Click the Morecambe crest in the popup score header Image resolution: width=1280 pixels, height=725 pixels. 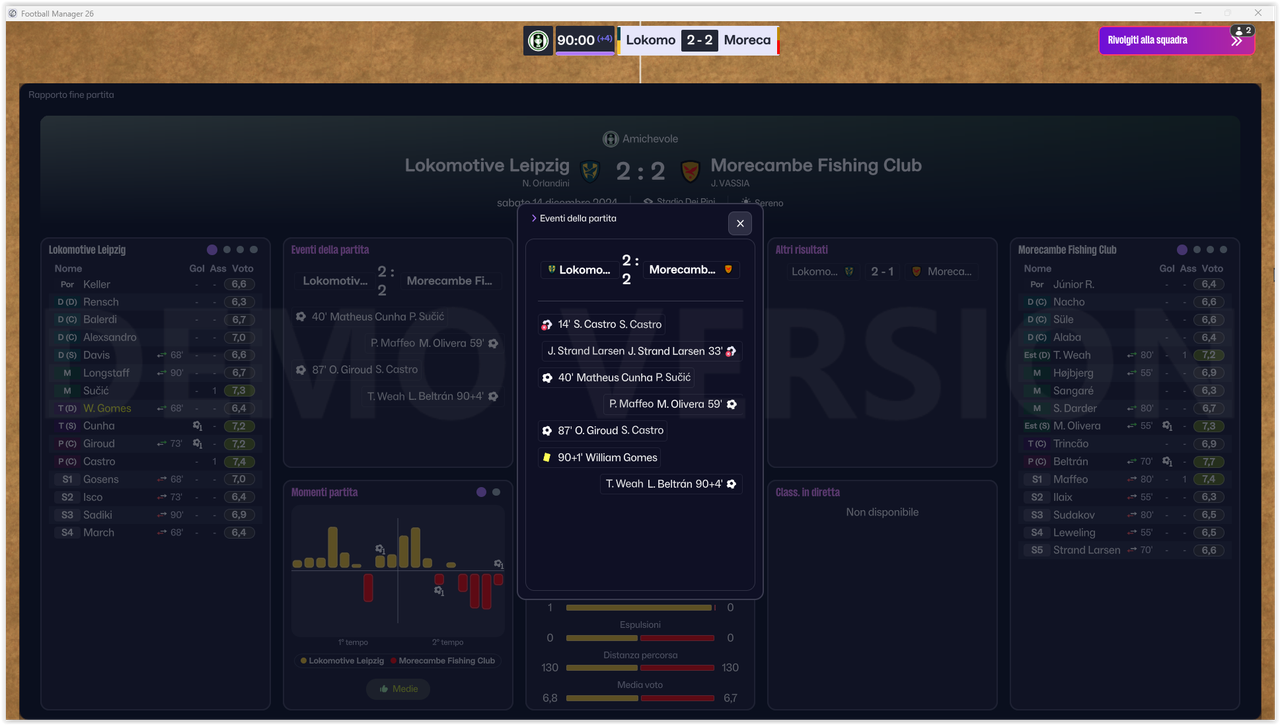click(x=728, y=270)
